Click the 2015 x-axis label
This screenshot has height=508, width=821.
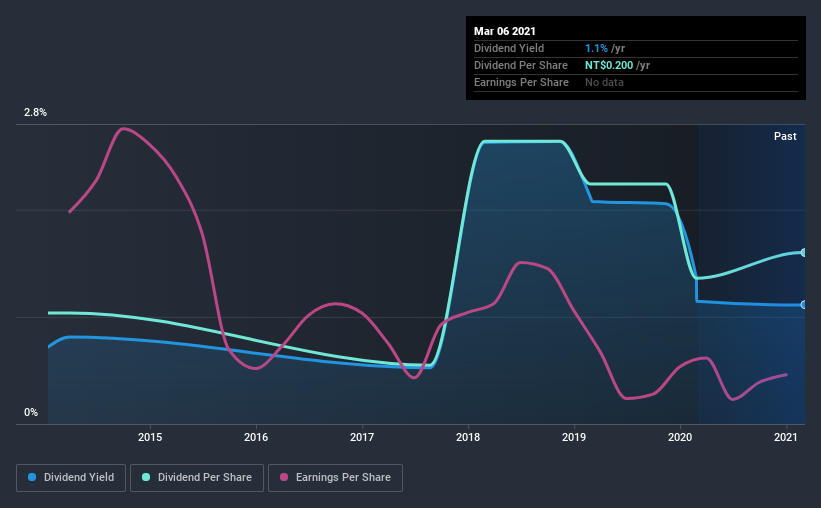tap(150, 437)
